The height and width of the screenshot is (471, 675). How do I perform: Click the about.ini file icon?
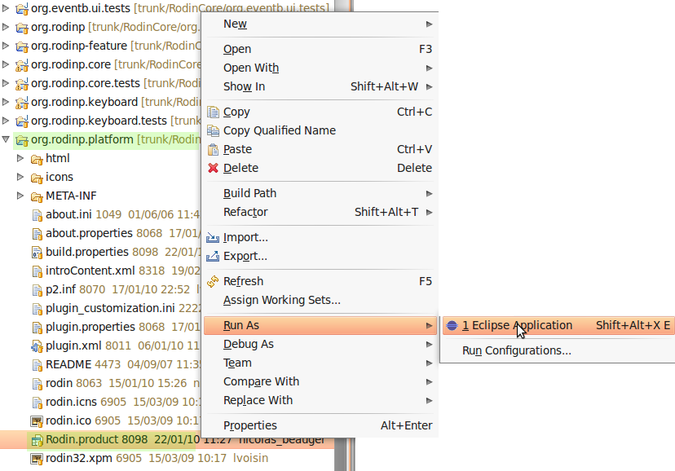click(37, 215)
